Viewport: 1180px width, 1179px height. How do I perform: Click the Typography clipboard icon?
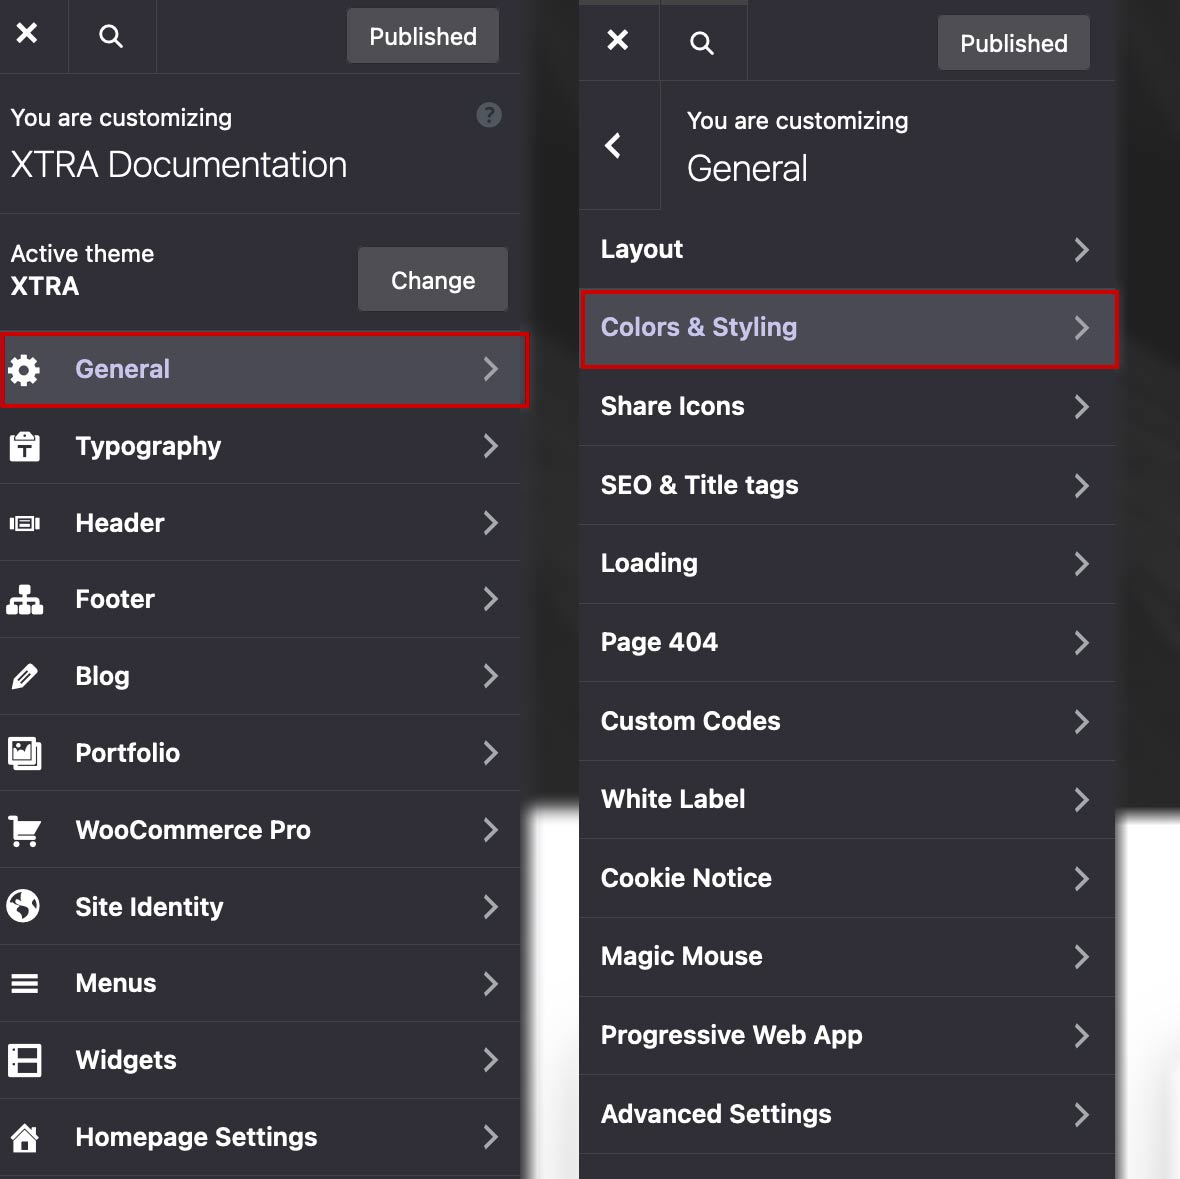(24, 446)
